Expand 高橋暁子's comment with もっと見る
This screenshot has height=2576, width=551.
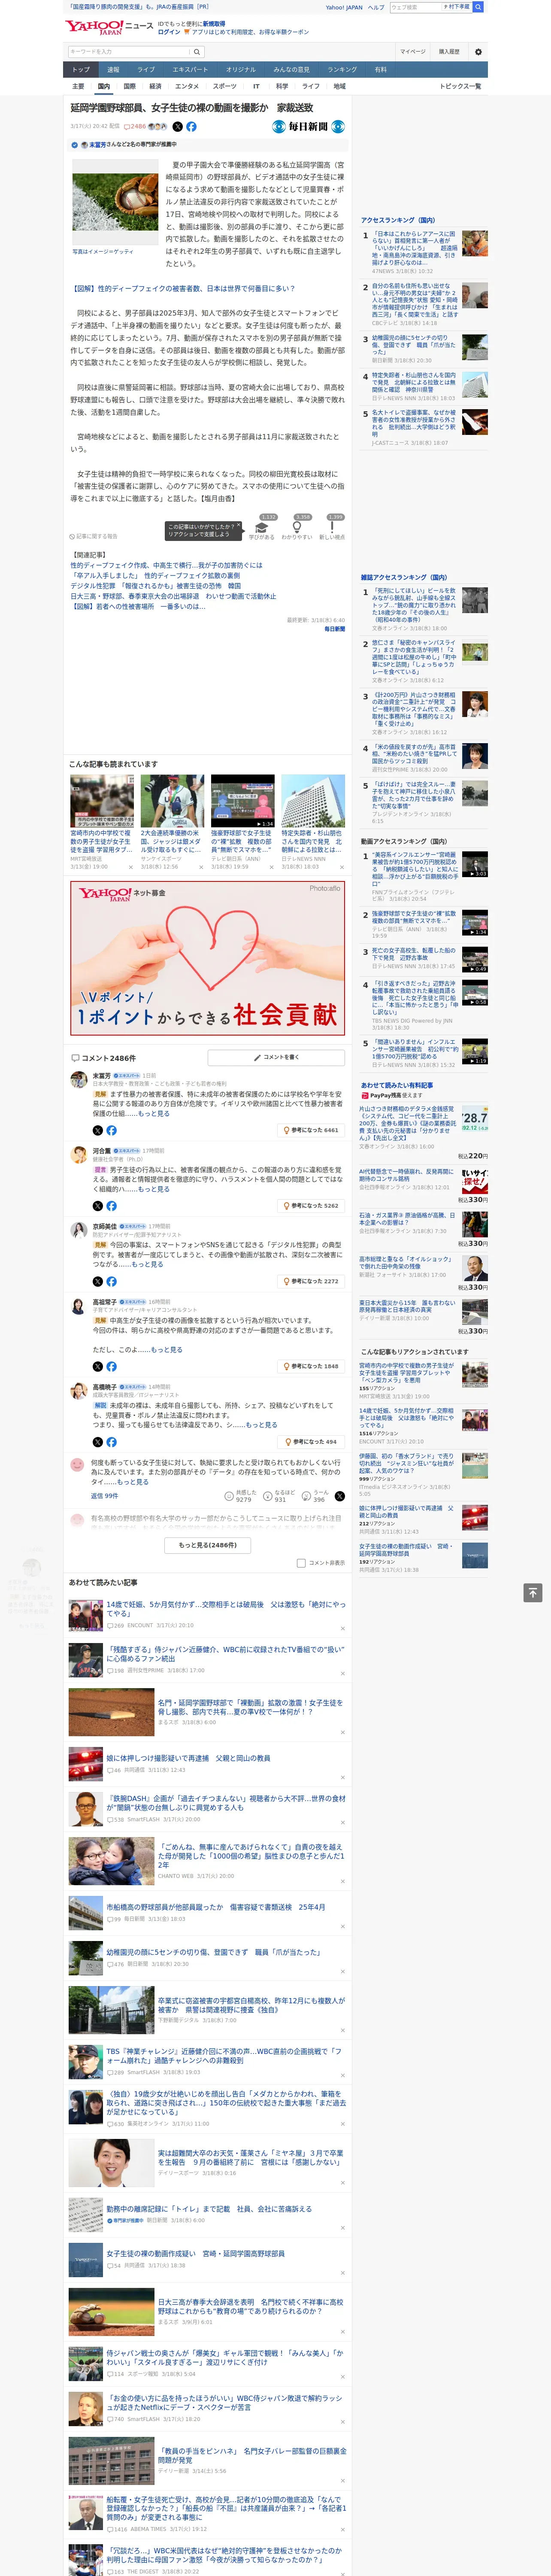262,1425
